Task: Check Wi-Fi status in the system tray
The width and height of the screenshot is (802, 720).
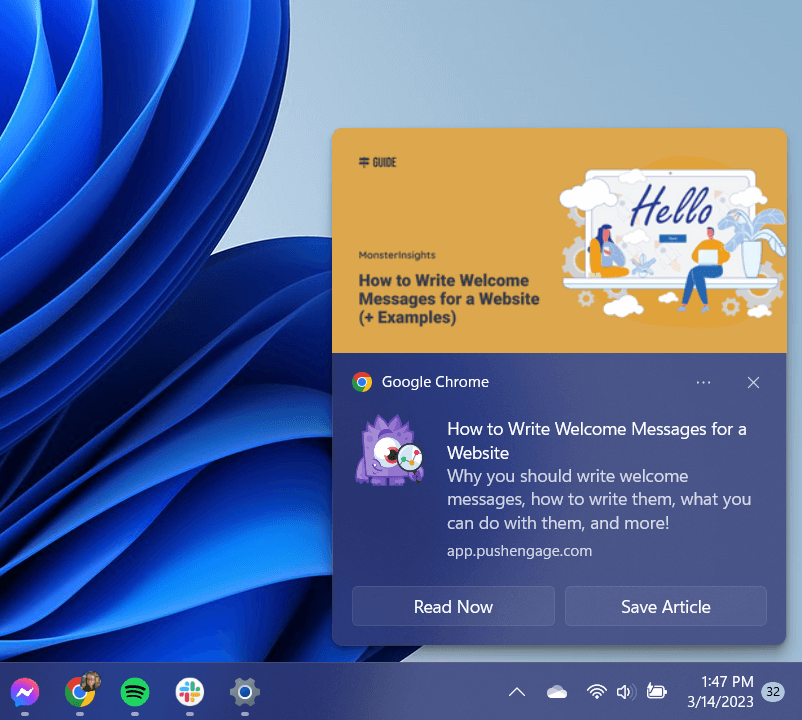Action: [x=596, y=691]
